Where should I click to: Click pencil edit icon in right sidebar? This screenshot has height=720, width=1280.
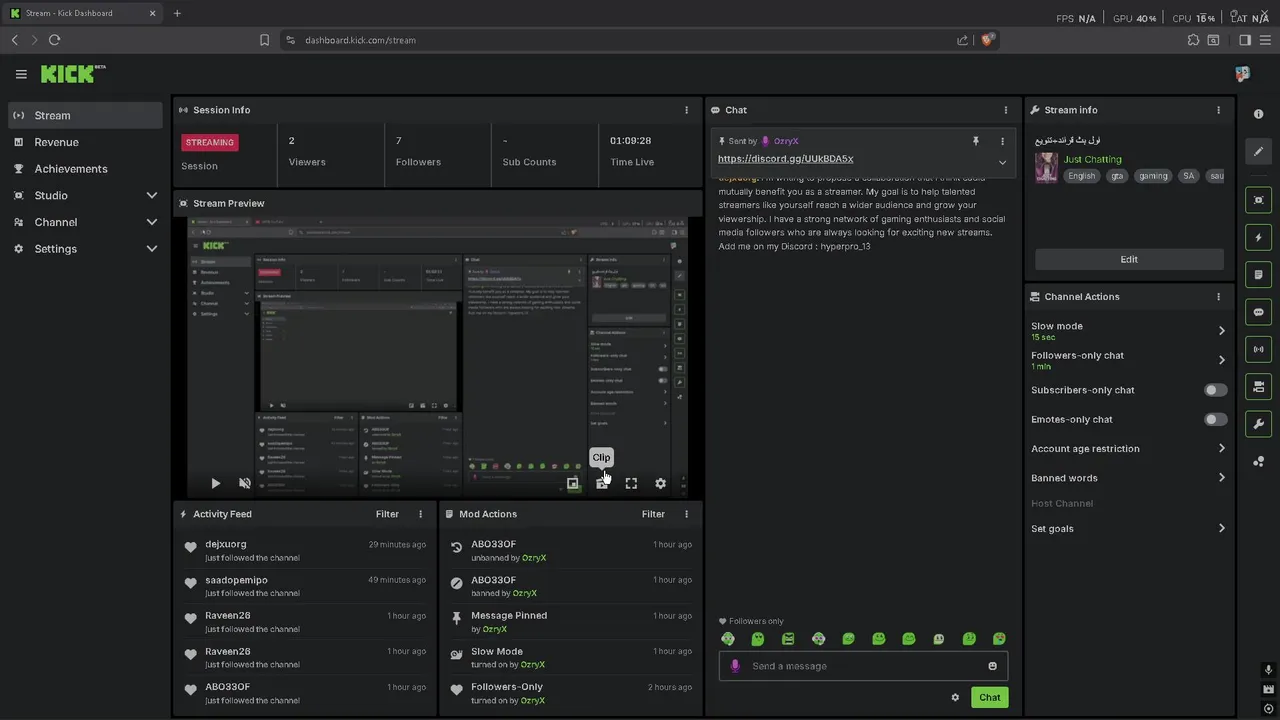point(1258,152)
